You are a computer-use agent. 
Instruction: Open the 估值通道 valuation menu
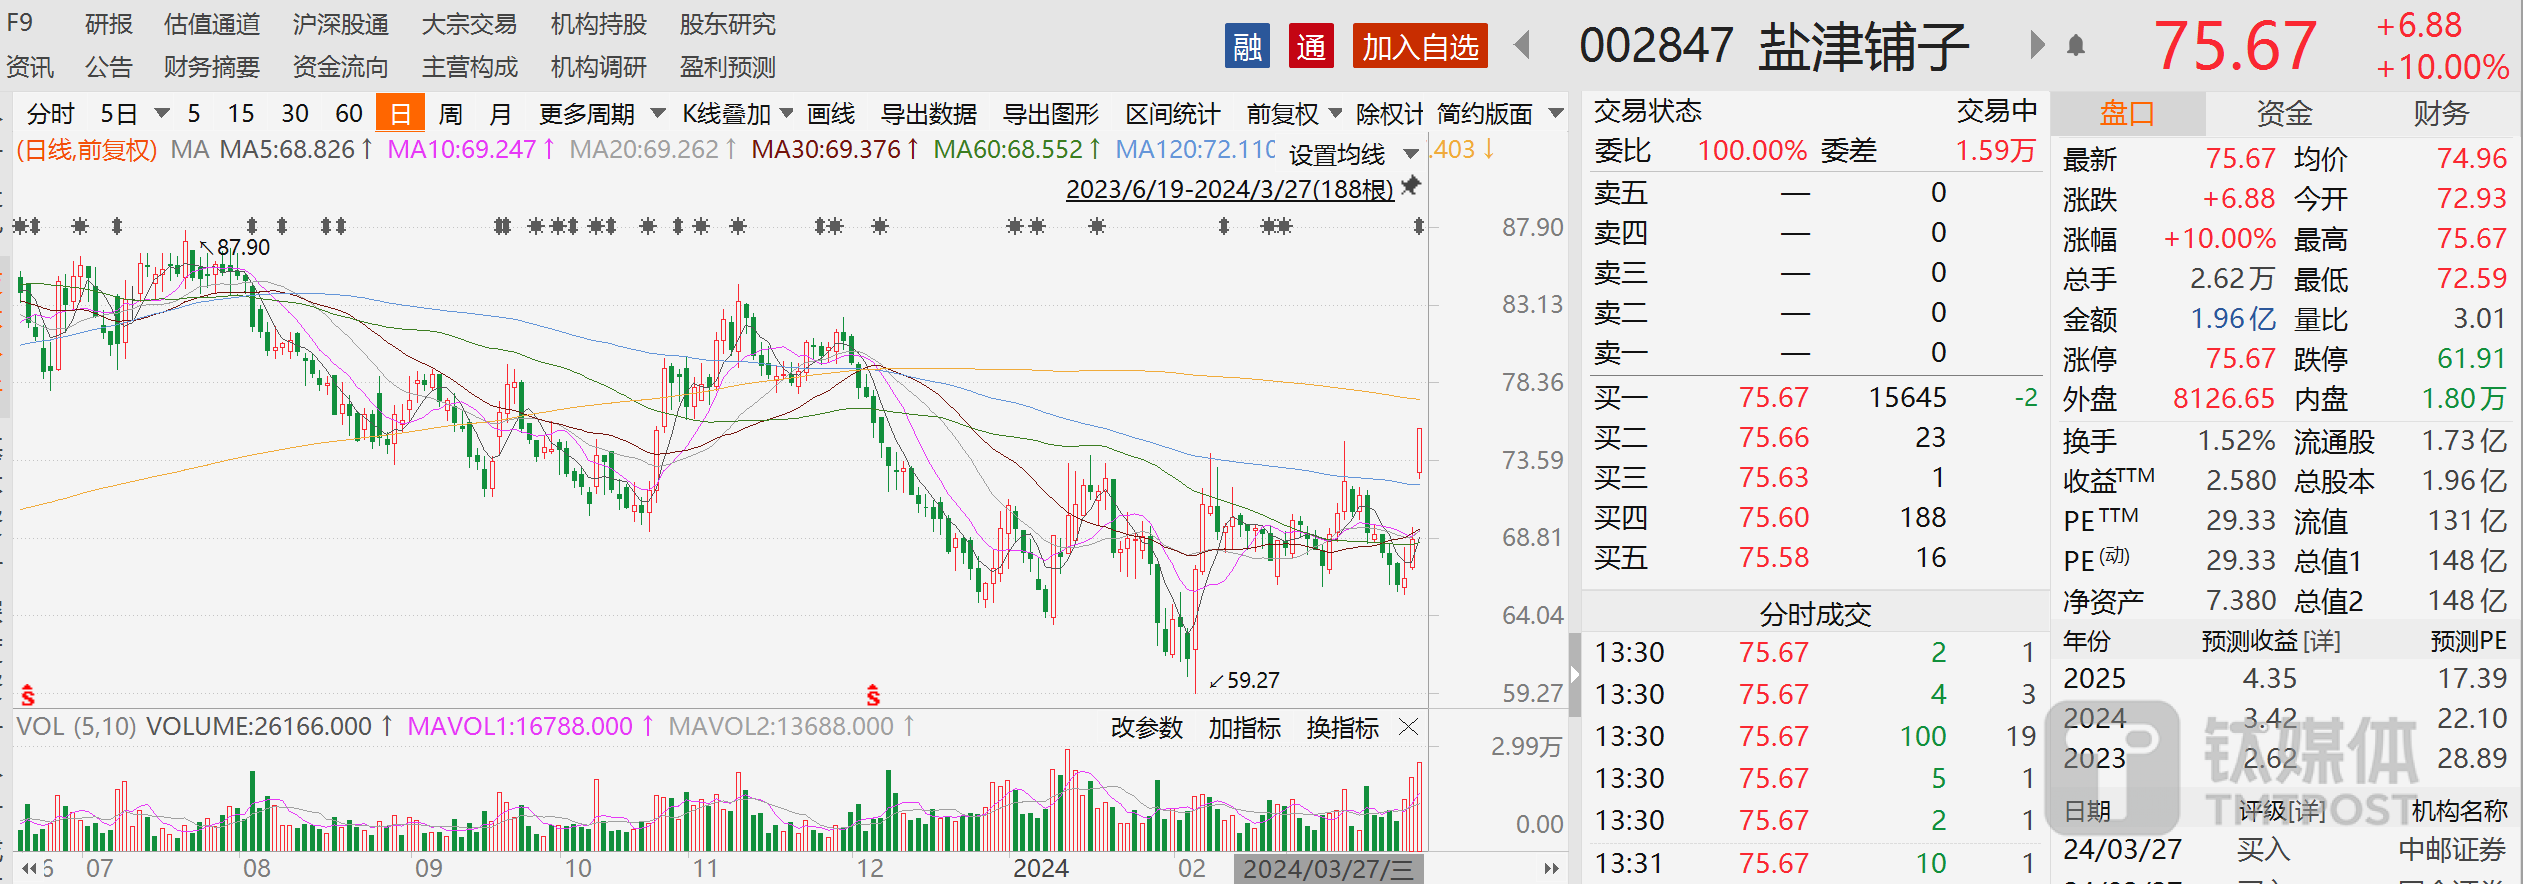click(212, 24)
